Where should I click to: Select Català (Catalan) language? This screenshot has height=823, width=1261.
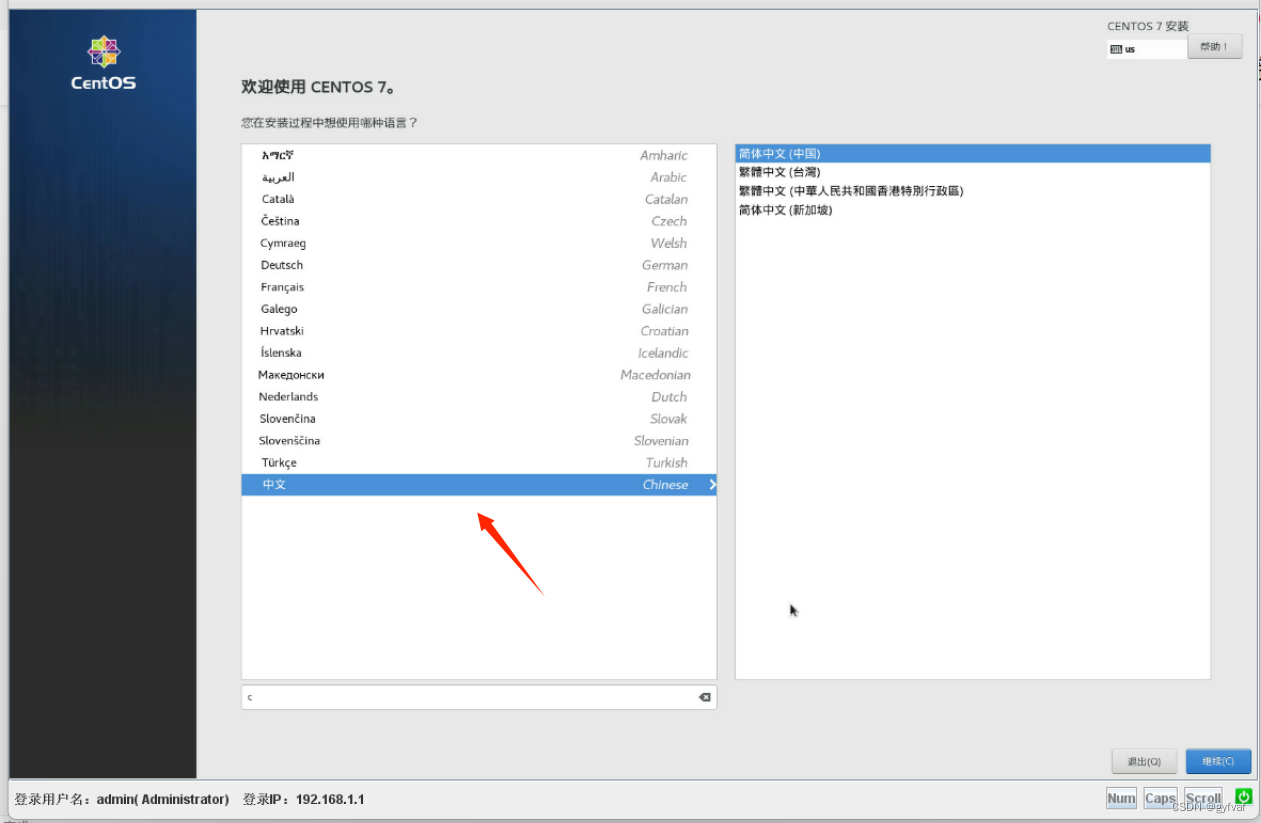pos(479,199)
